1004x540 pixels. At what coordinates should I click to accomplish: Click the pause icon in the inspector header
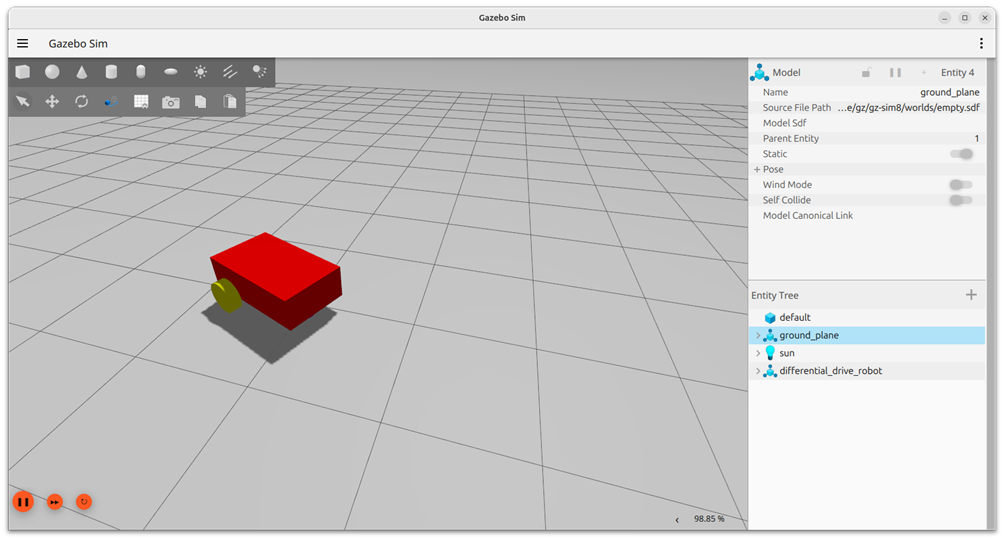pyautogui.click(x=895, y=72)
